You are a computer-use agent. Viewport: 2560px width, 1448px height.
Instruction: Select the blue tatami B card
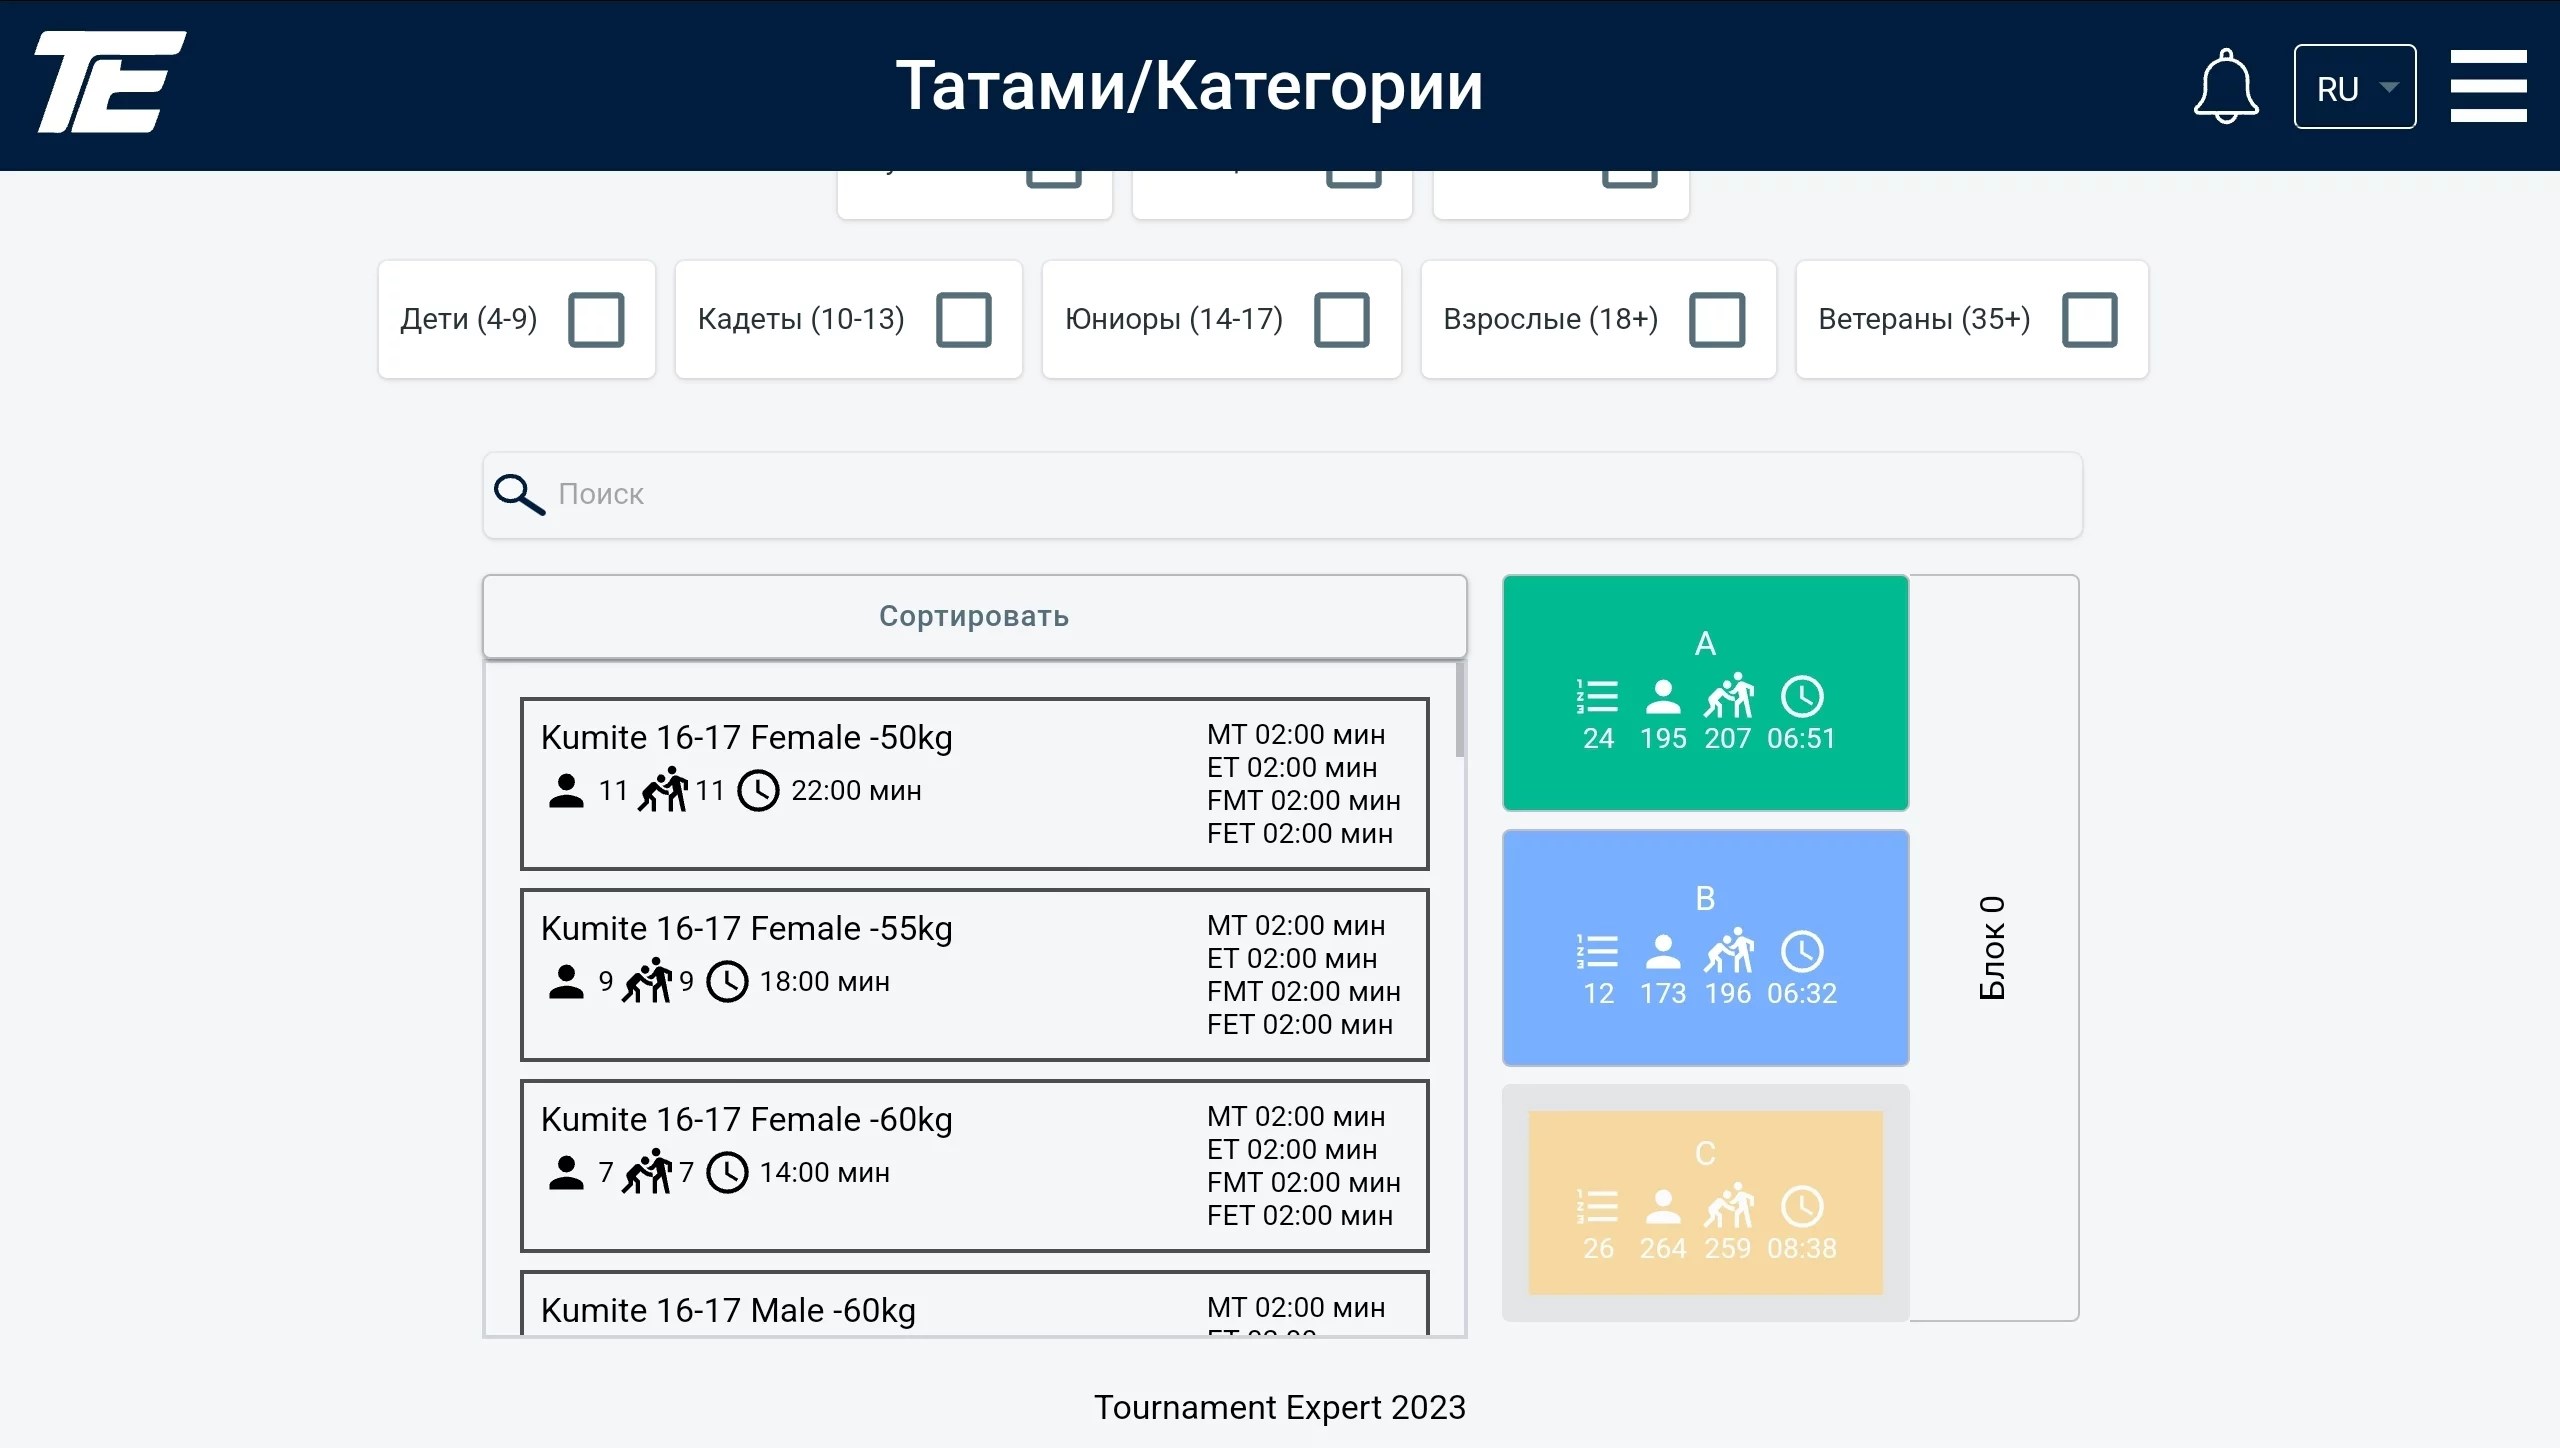tap(1705, 947)
